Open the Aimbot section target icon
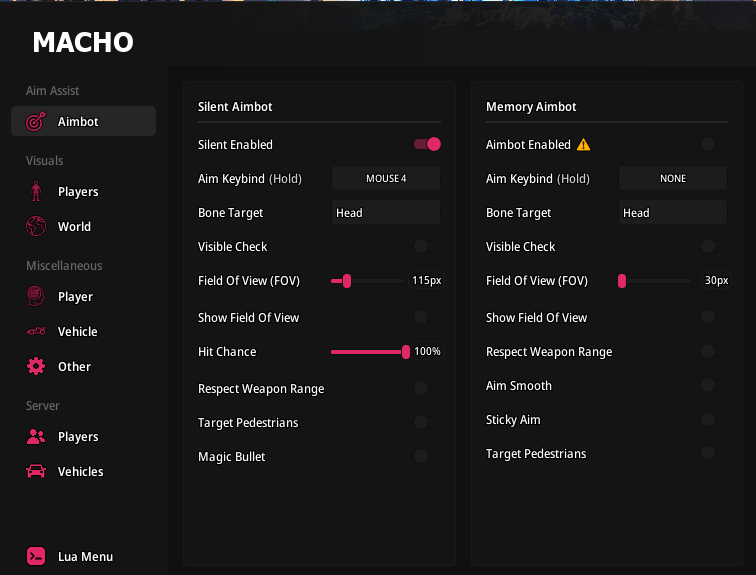This screenshot has height=575, width=756. tap(36, 122)
